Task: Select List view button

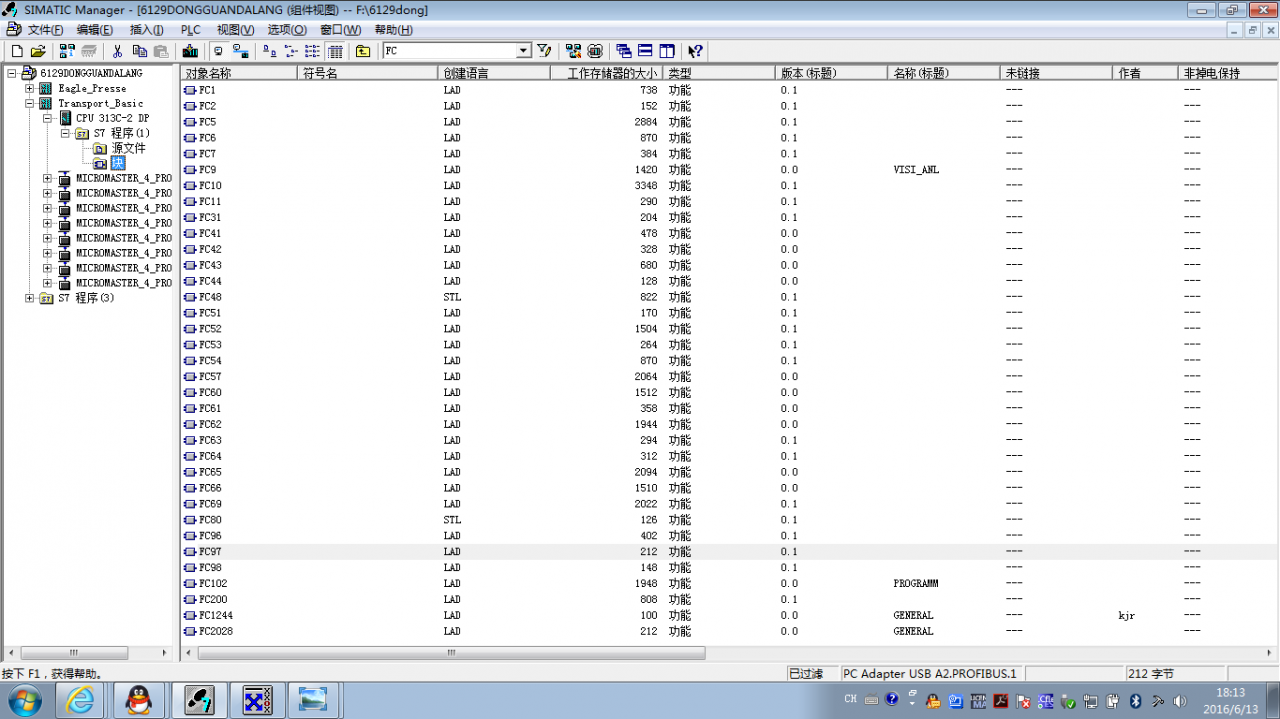Action: point(313,51)
